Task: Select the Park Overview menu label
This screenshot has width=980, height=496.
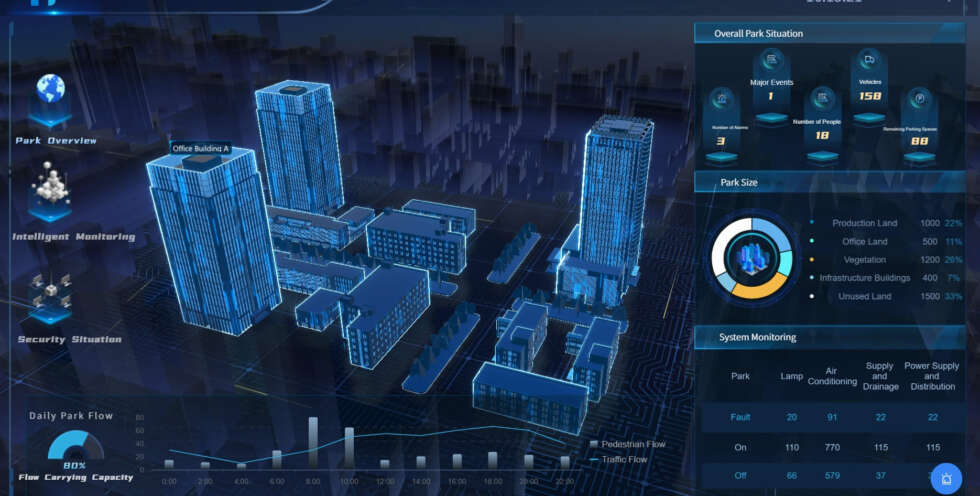Action: 56,141
